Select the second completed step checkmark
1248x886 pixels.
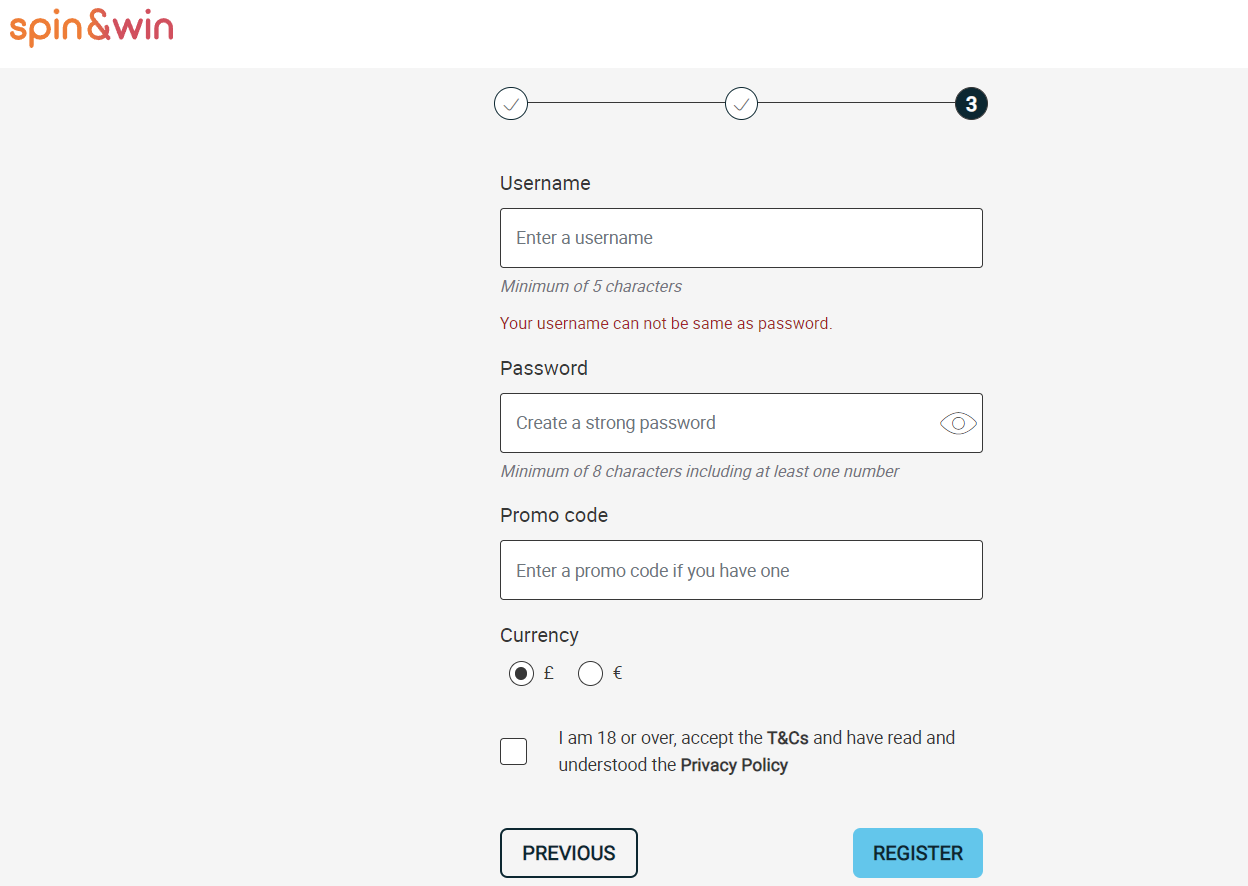tap(741, 103)
